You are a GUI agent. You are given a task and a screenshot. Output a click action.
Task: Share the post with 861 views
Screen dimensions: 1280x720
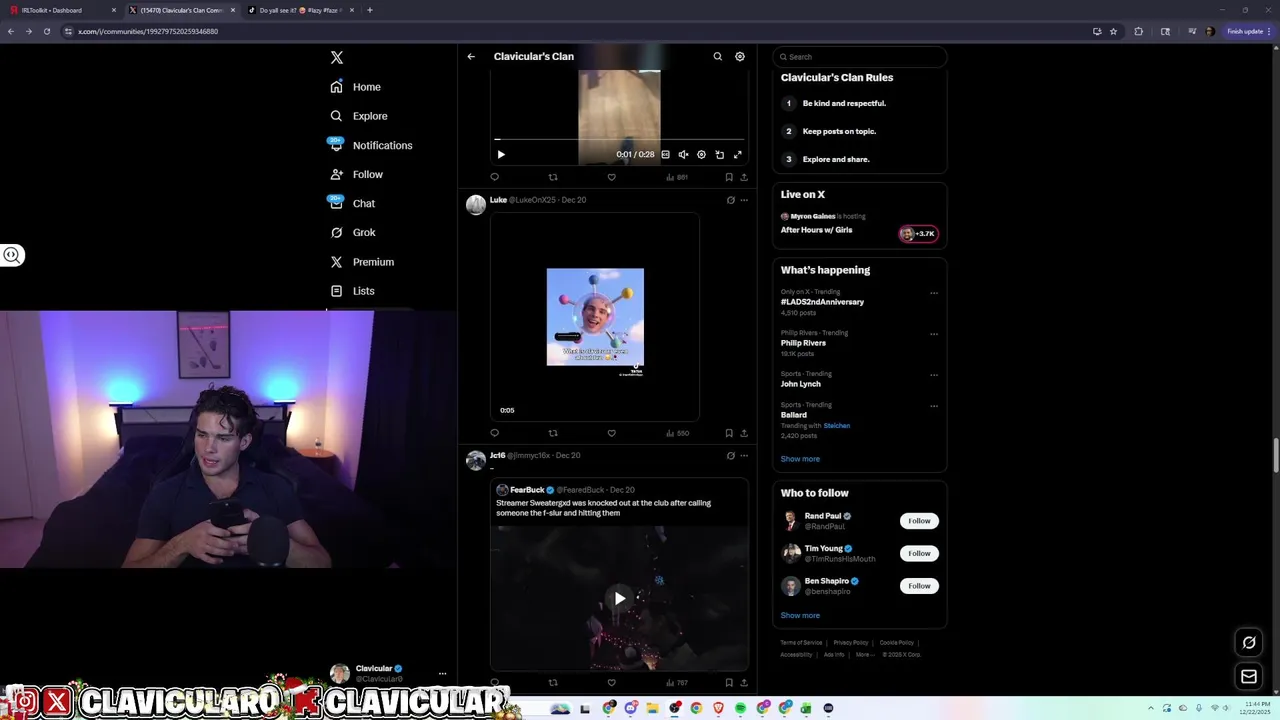coord(744,177)
